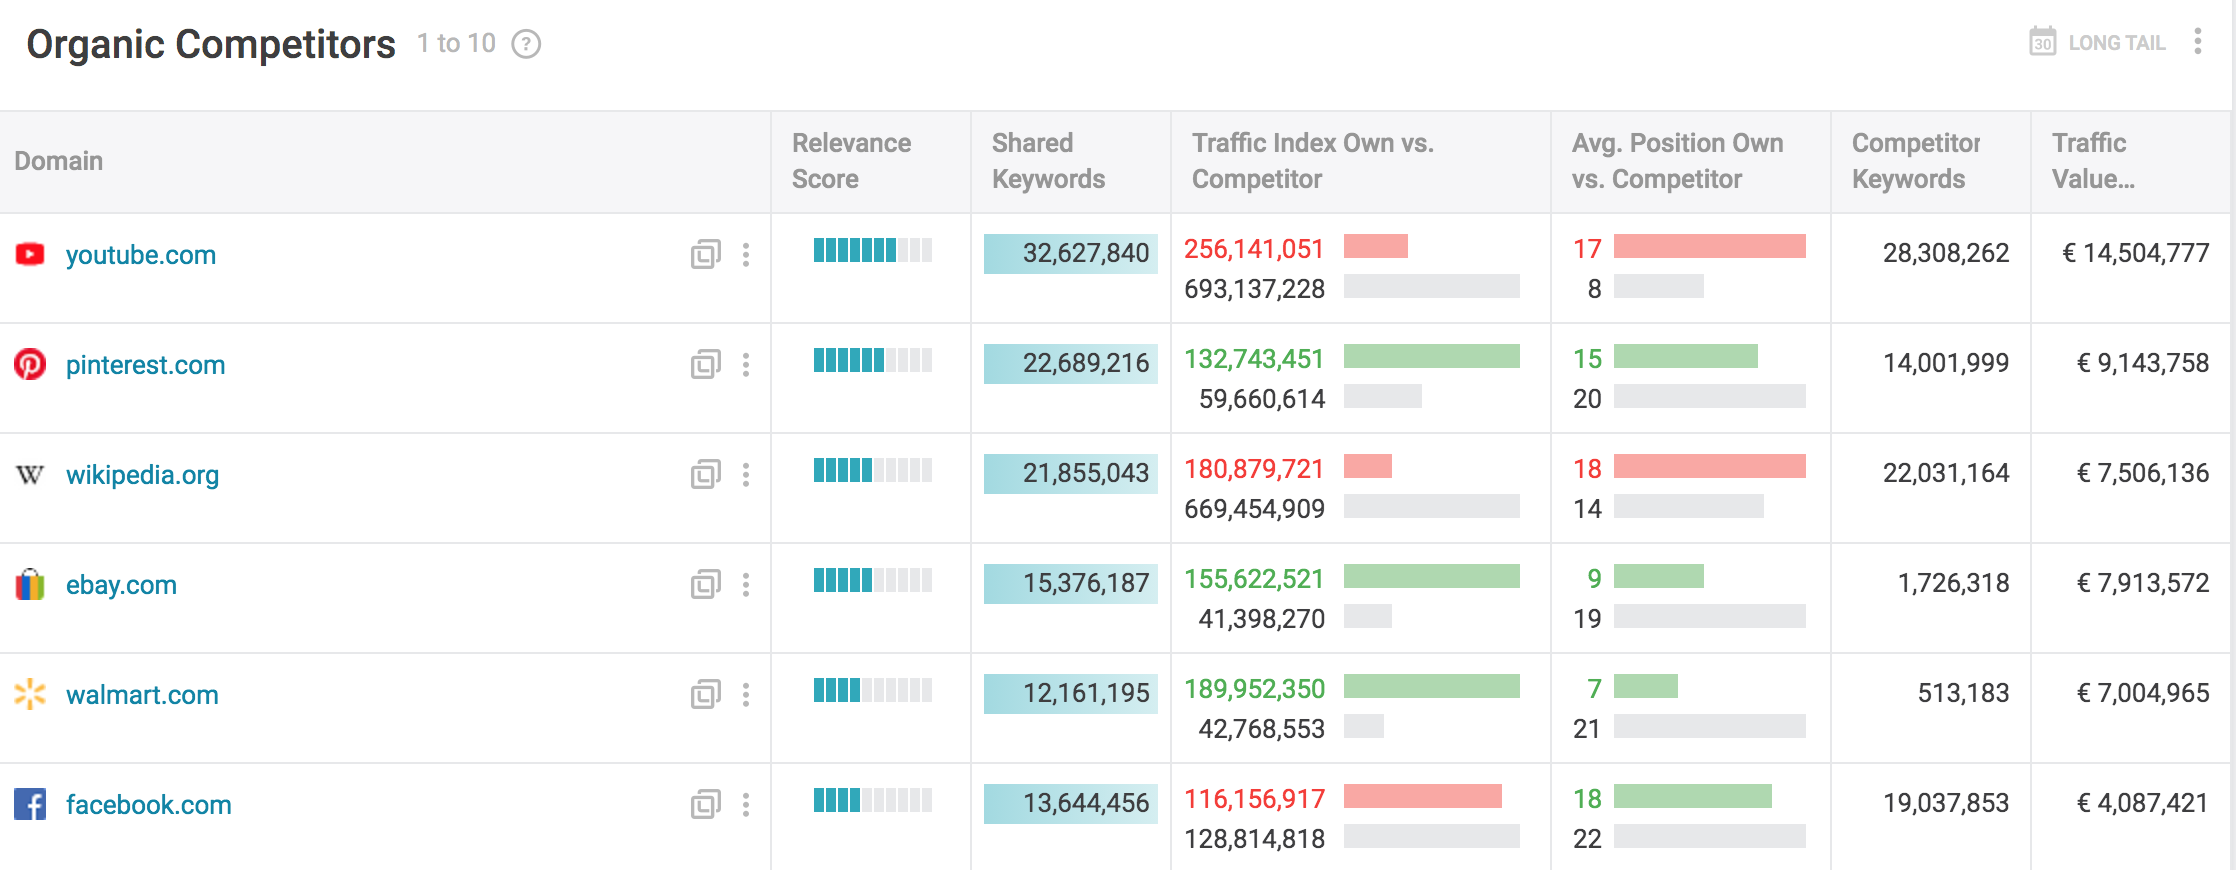
Task: Click red traffic index value 116,156,917
Action: coord(1254,799)
